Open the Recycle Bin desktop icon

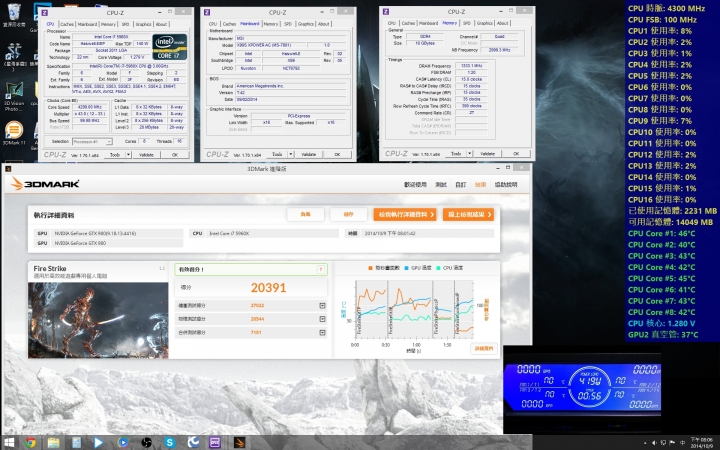click(x=14, y=14)
